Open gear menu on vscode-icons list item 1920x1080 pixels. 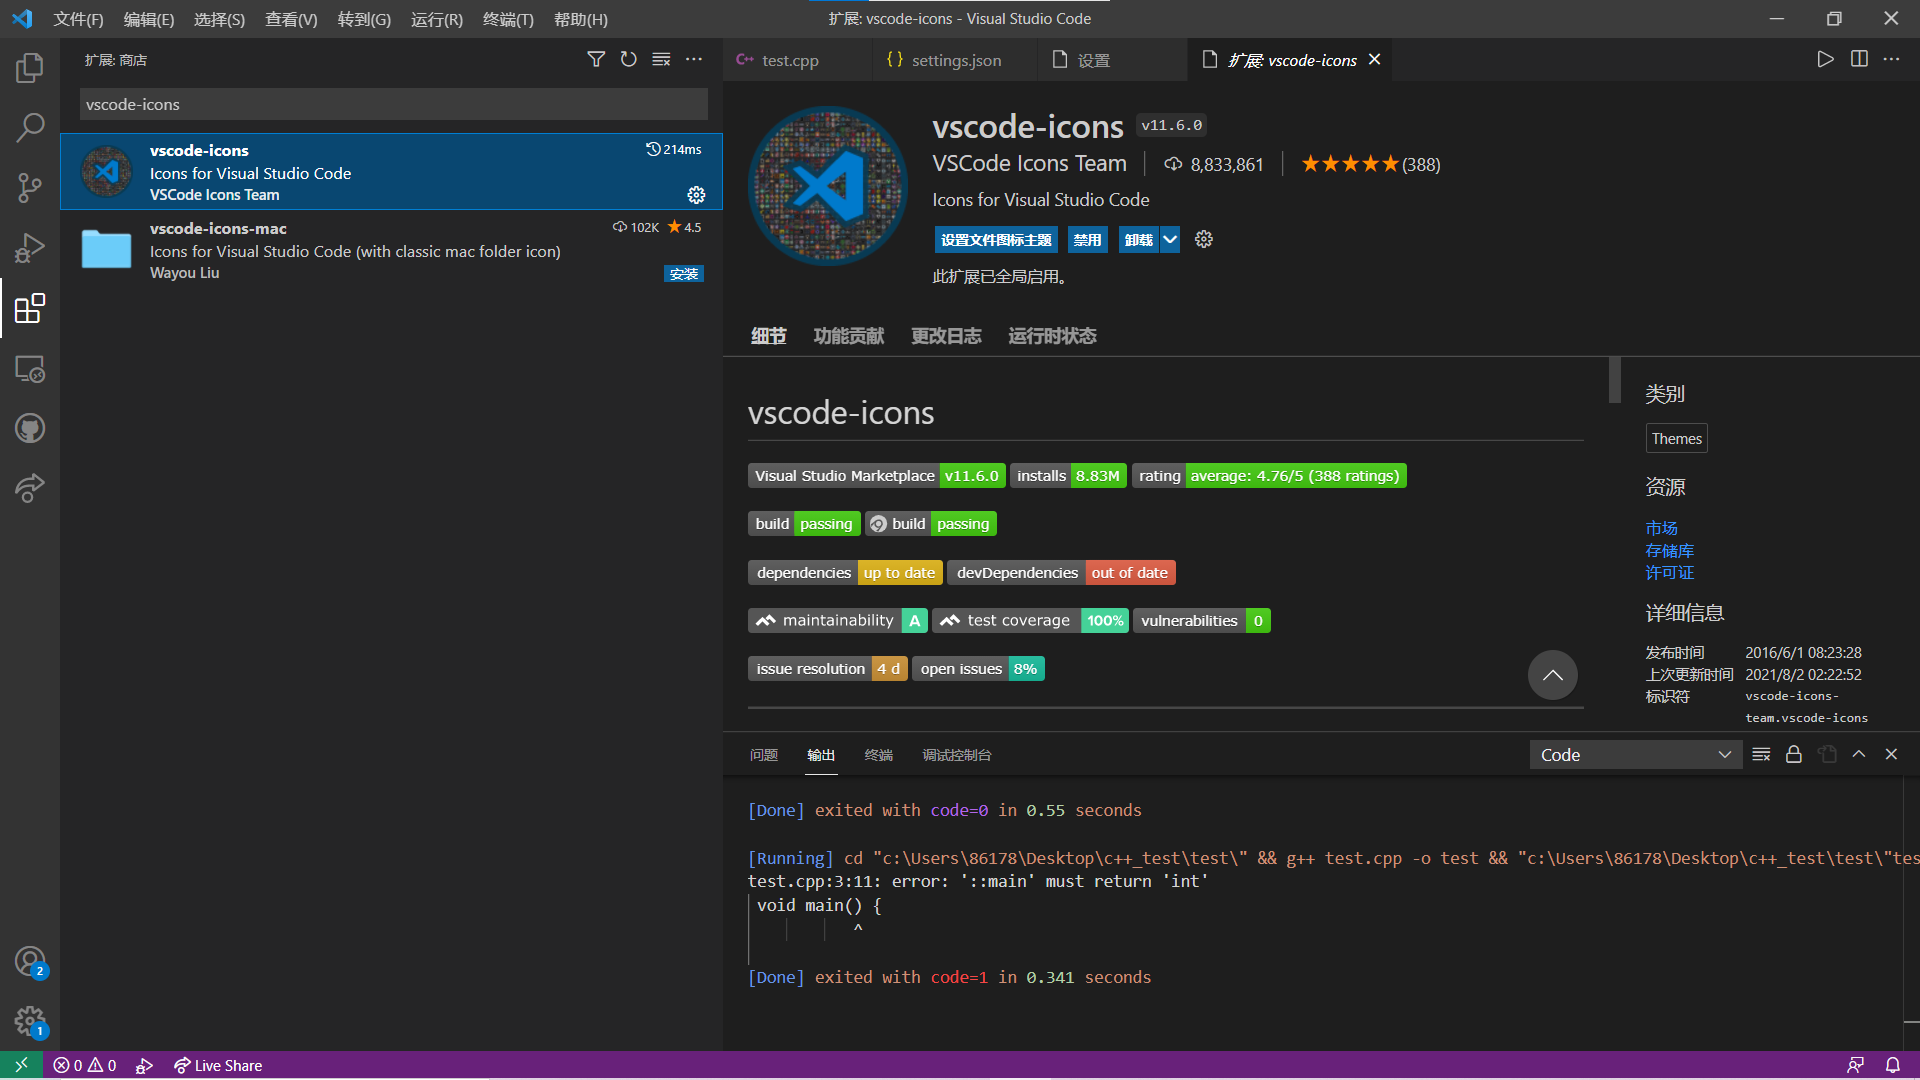point(696,195)
